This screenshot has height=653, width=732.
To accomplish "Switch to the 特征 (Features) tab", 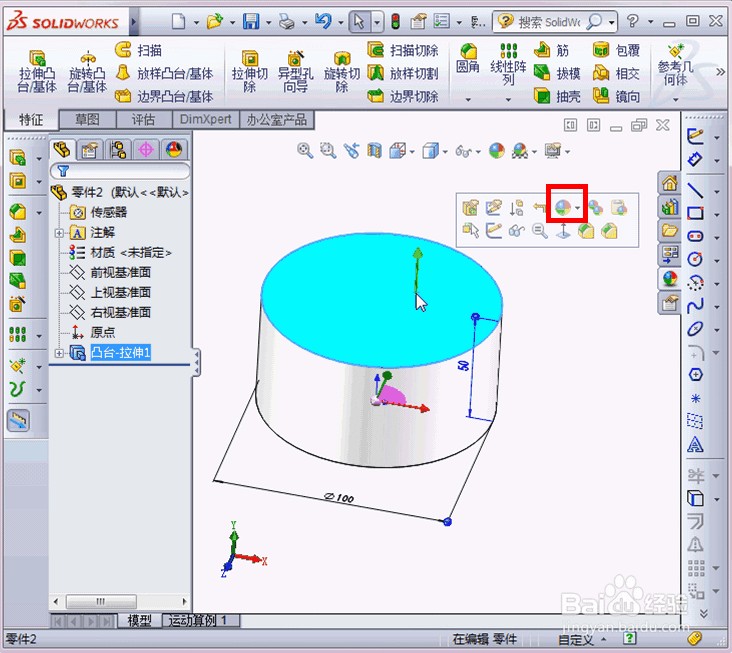I will [31, 120].
